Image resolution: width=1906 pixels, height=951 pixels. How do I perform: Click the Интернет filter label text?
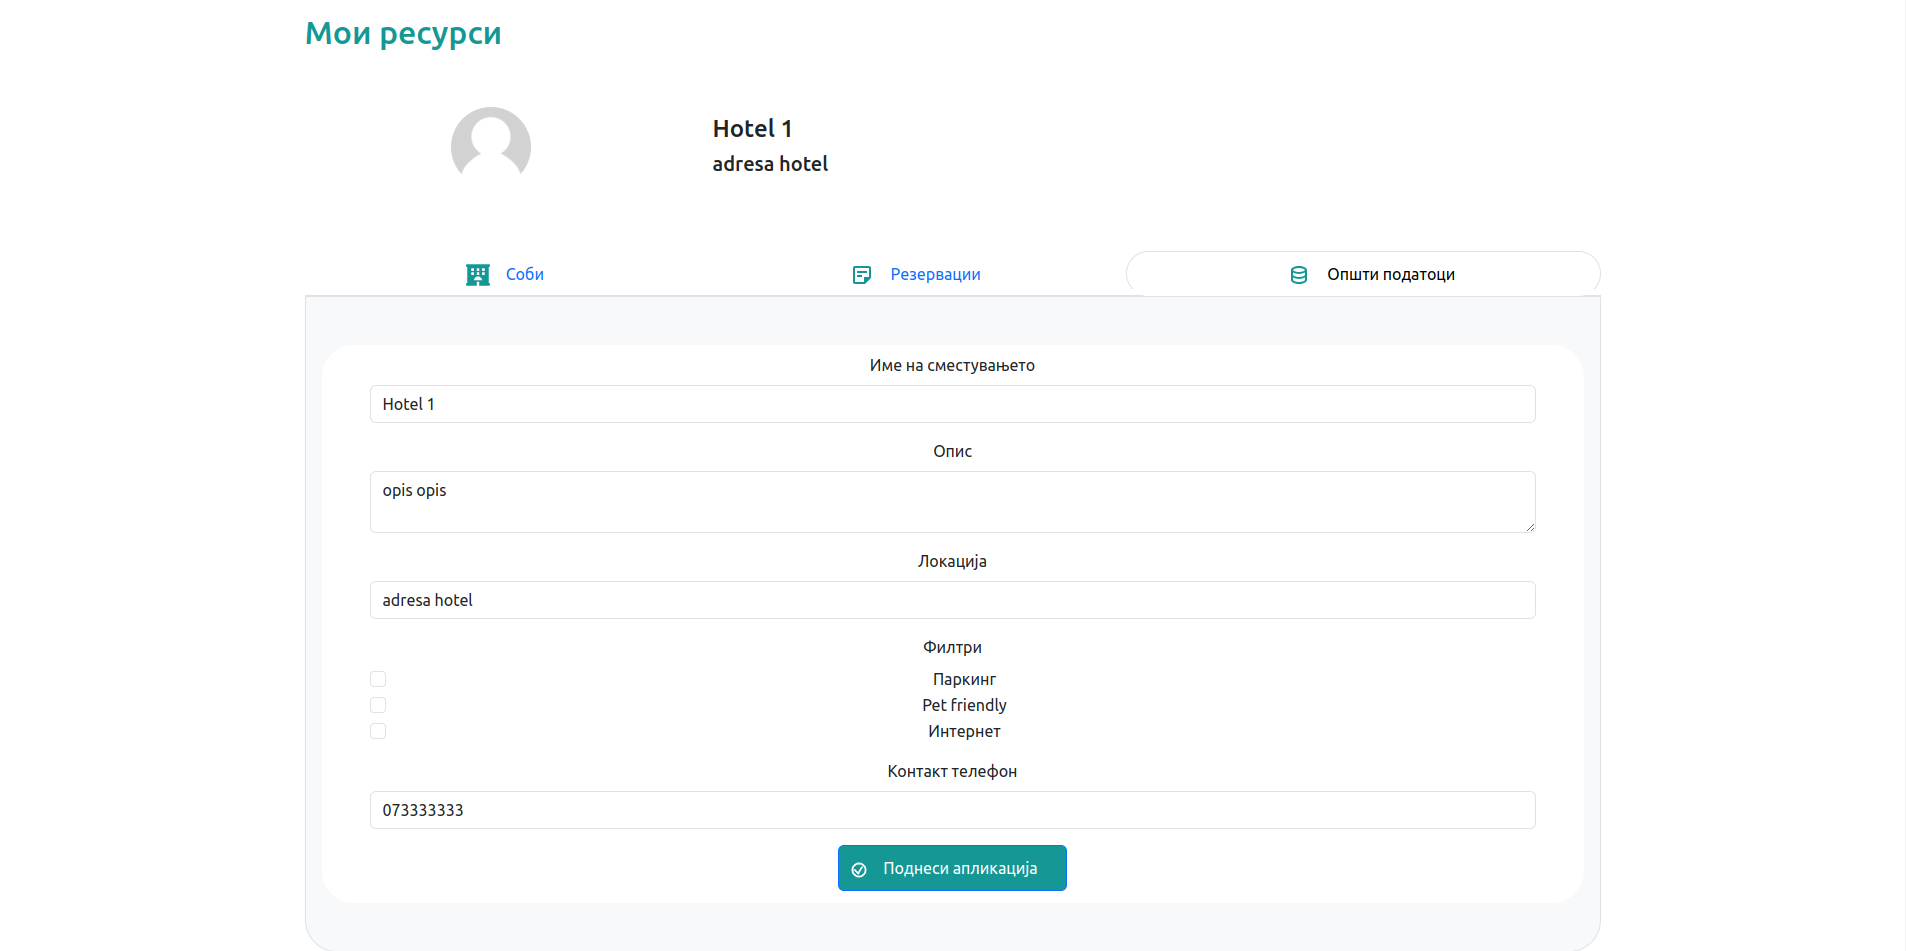964,731
